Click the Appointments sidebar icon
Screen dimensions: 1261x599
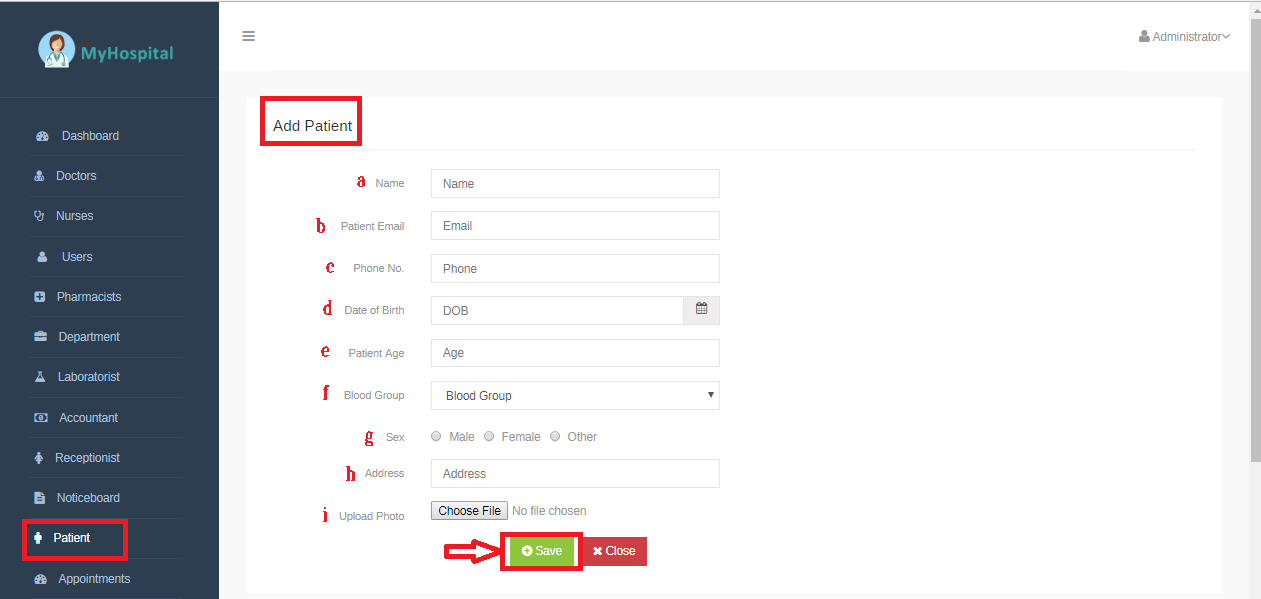point(41,579)
